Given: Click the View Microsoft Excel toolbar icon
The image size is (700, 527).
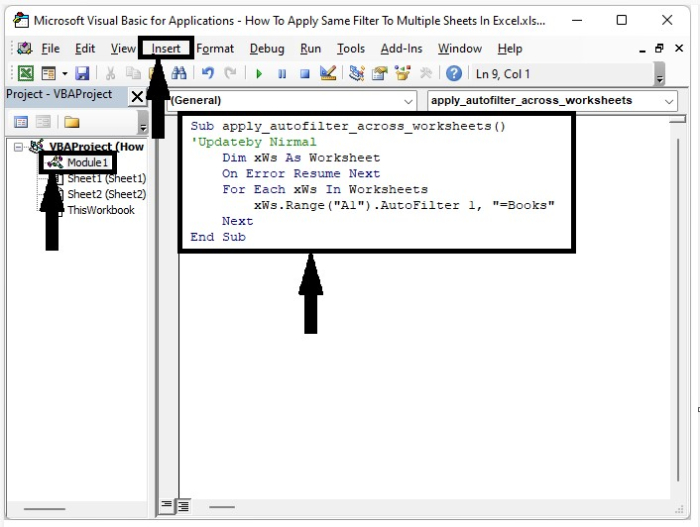Looking at the screenshot, I should point(25,73).
